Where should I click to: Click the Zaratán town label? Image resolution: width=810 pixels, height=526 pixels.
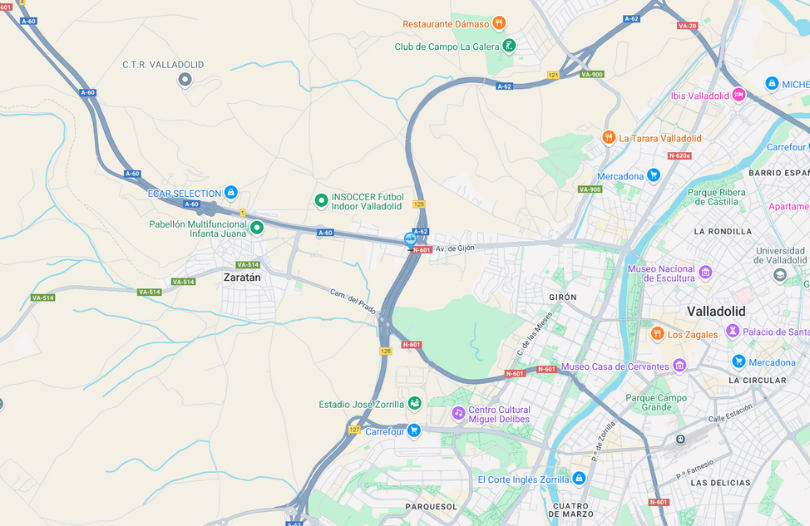pyautogui.click(x=242, y=277)
